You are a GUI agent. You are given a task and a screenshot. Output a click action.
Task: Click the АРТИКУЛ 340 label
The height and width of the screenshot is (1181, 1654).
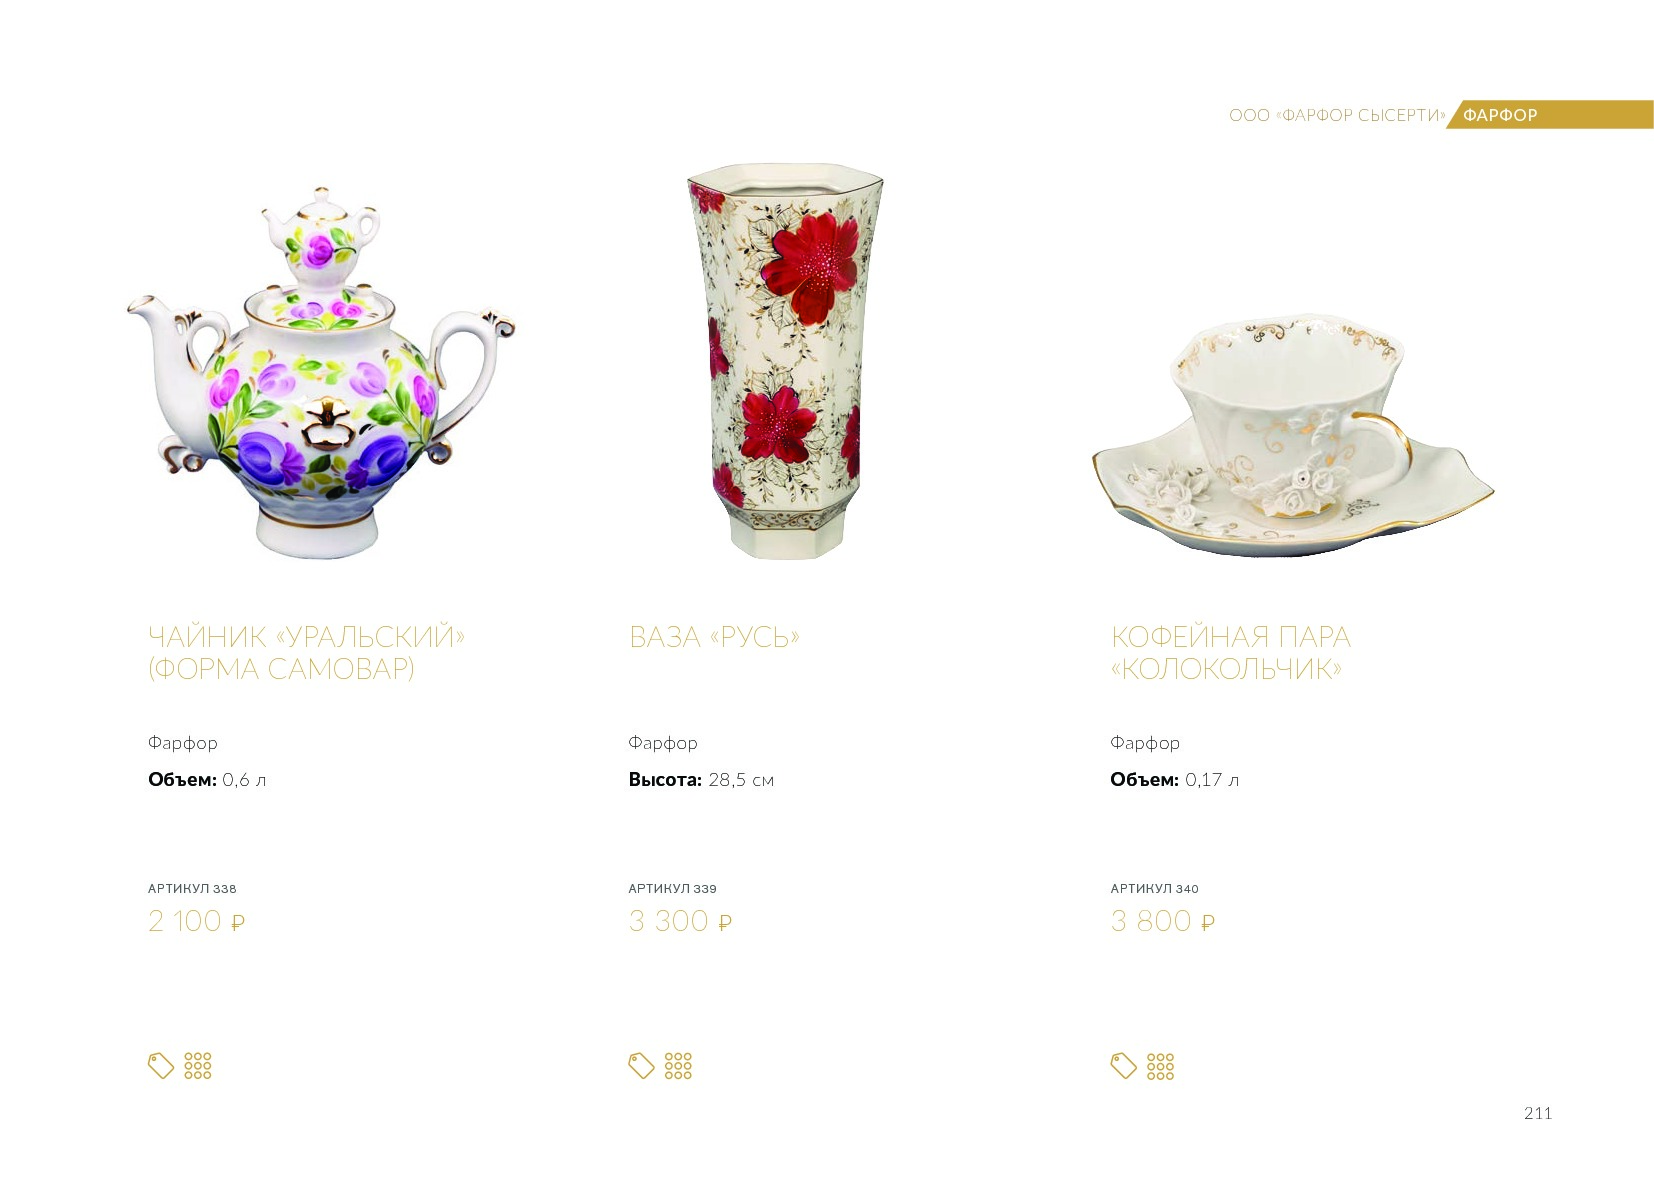[1154, 888]
